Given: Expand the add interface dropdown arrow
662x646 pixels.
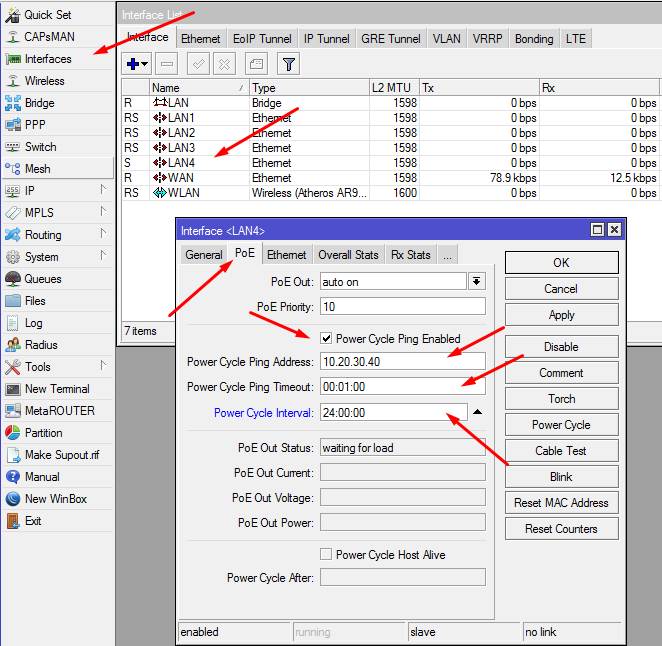Looking at the screenshot, I should 145,65.
